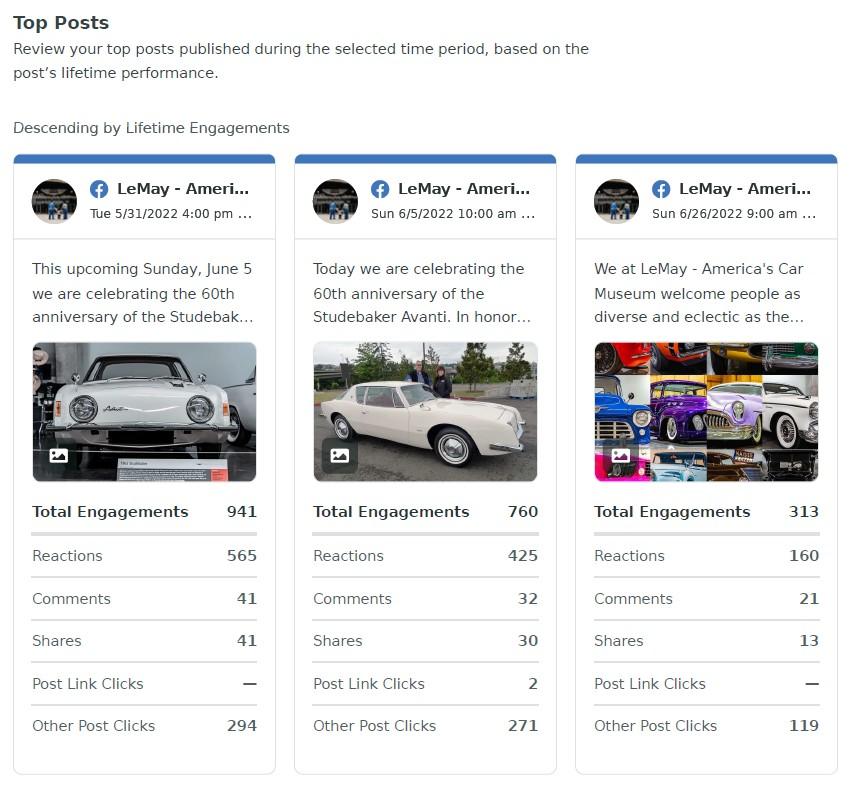Open the colorful classic cars collage thumbnail
Viewport: 859px width, 789px height.
(706, 412)
